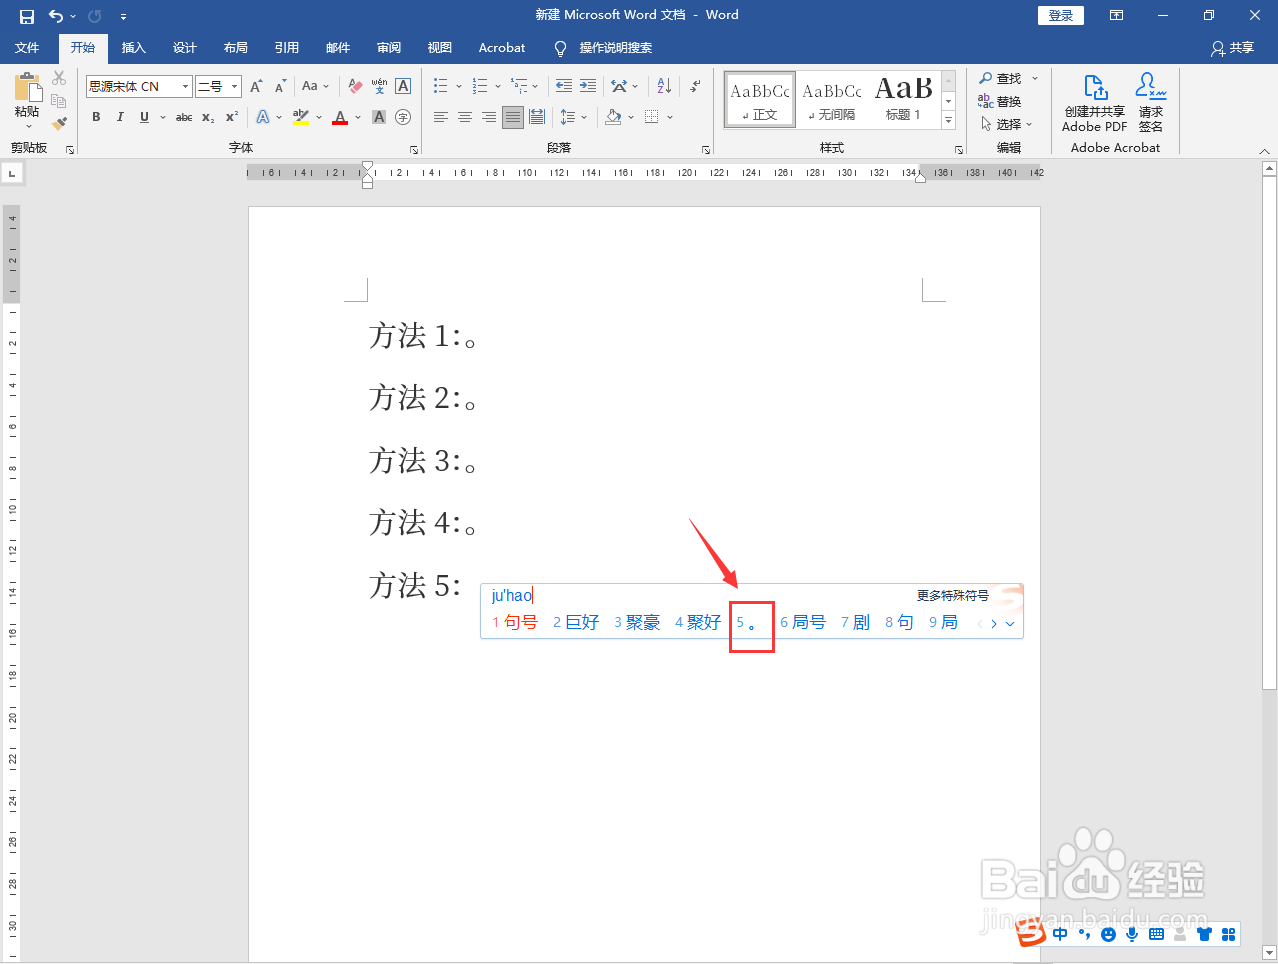The height and width of the screenshot is (964, 1278).
Task: Select the 标题 1 style
Action: 904,100
